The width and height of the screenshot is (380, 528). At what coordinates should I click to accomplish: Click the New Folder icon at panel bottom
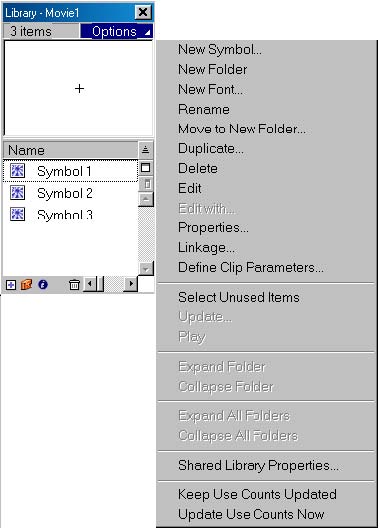click(x=26, y=285)
